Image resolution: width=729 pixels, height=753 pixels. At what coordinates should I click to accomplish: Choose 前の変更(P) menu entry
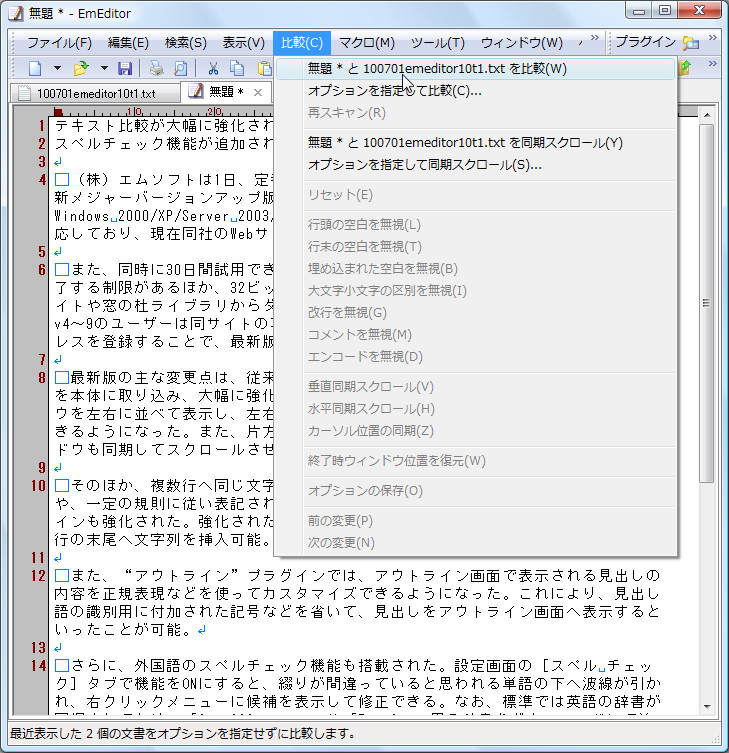476,521
